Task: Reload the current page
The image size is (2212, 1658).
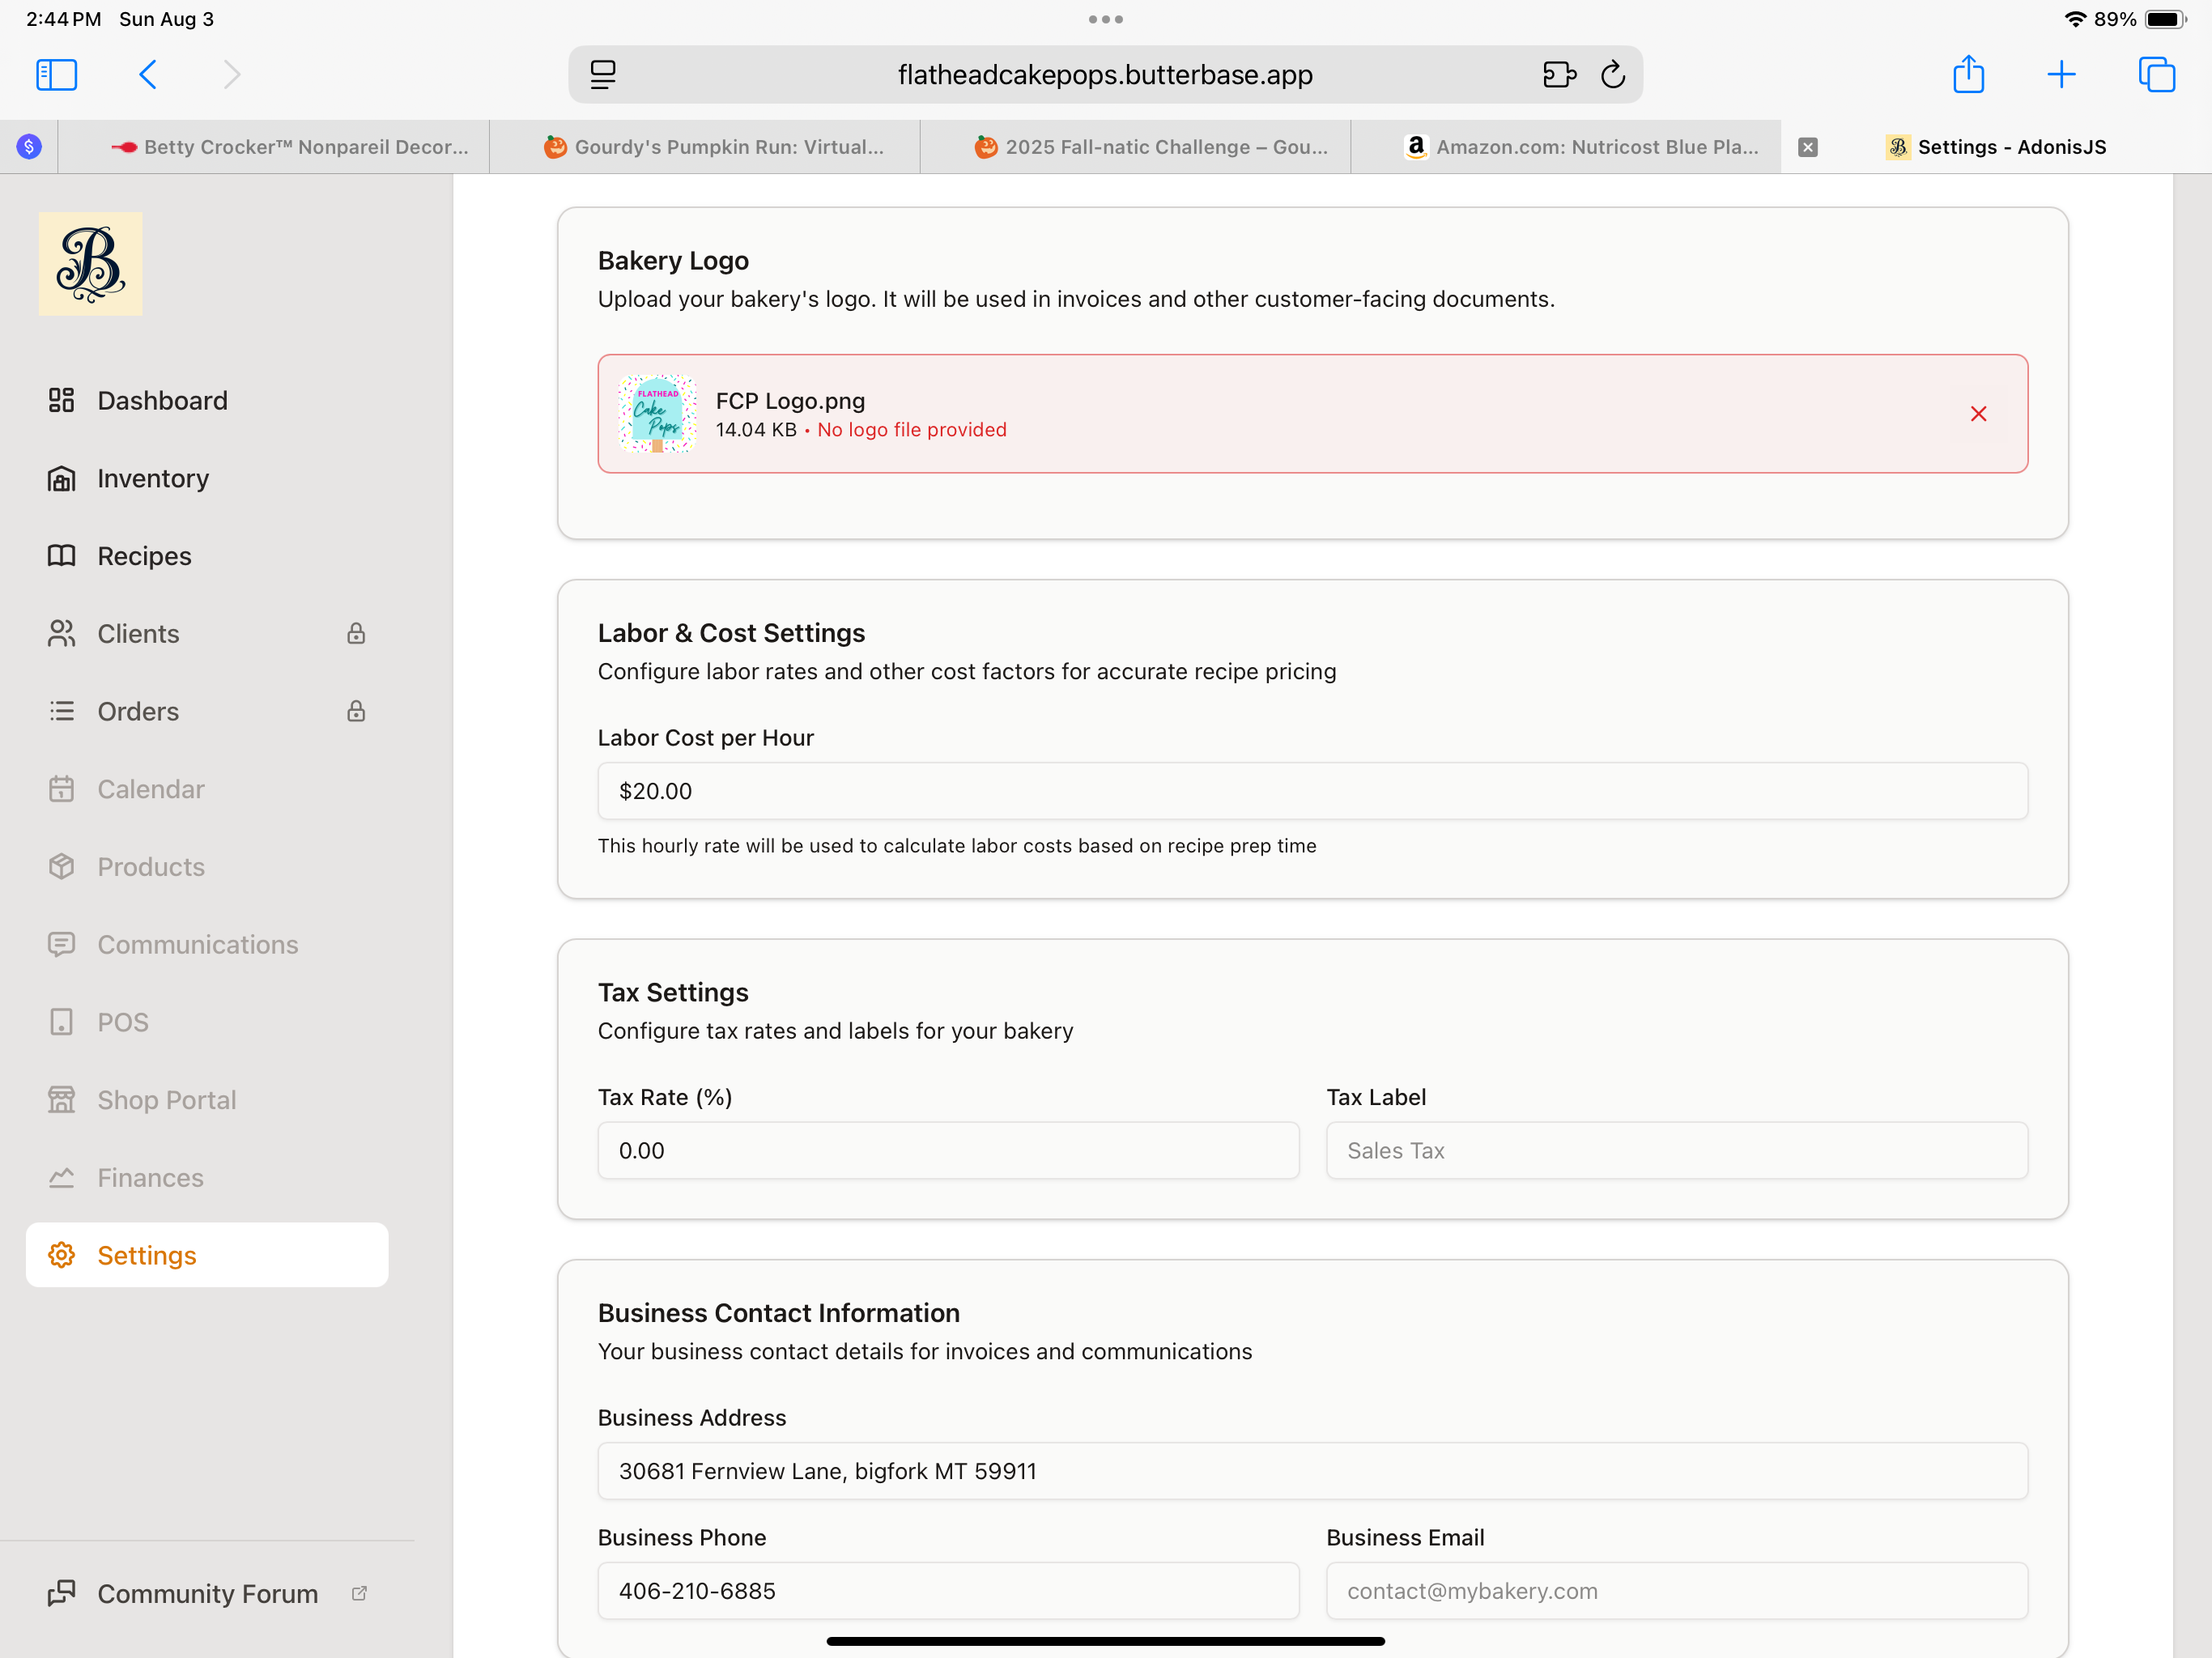Action: click(1612, 75)
